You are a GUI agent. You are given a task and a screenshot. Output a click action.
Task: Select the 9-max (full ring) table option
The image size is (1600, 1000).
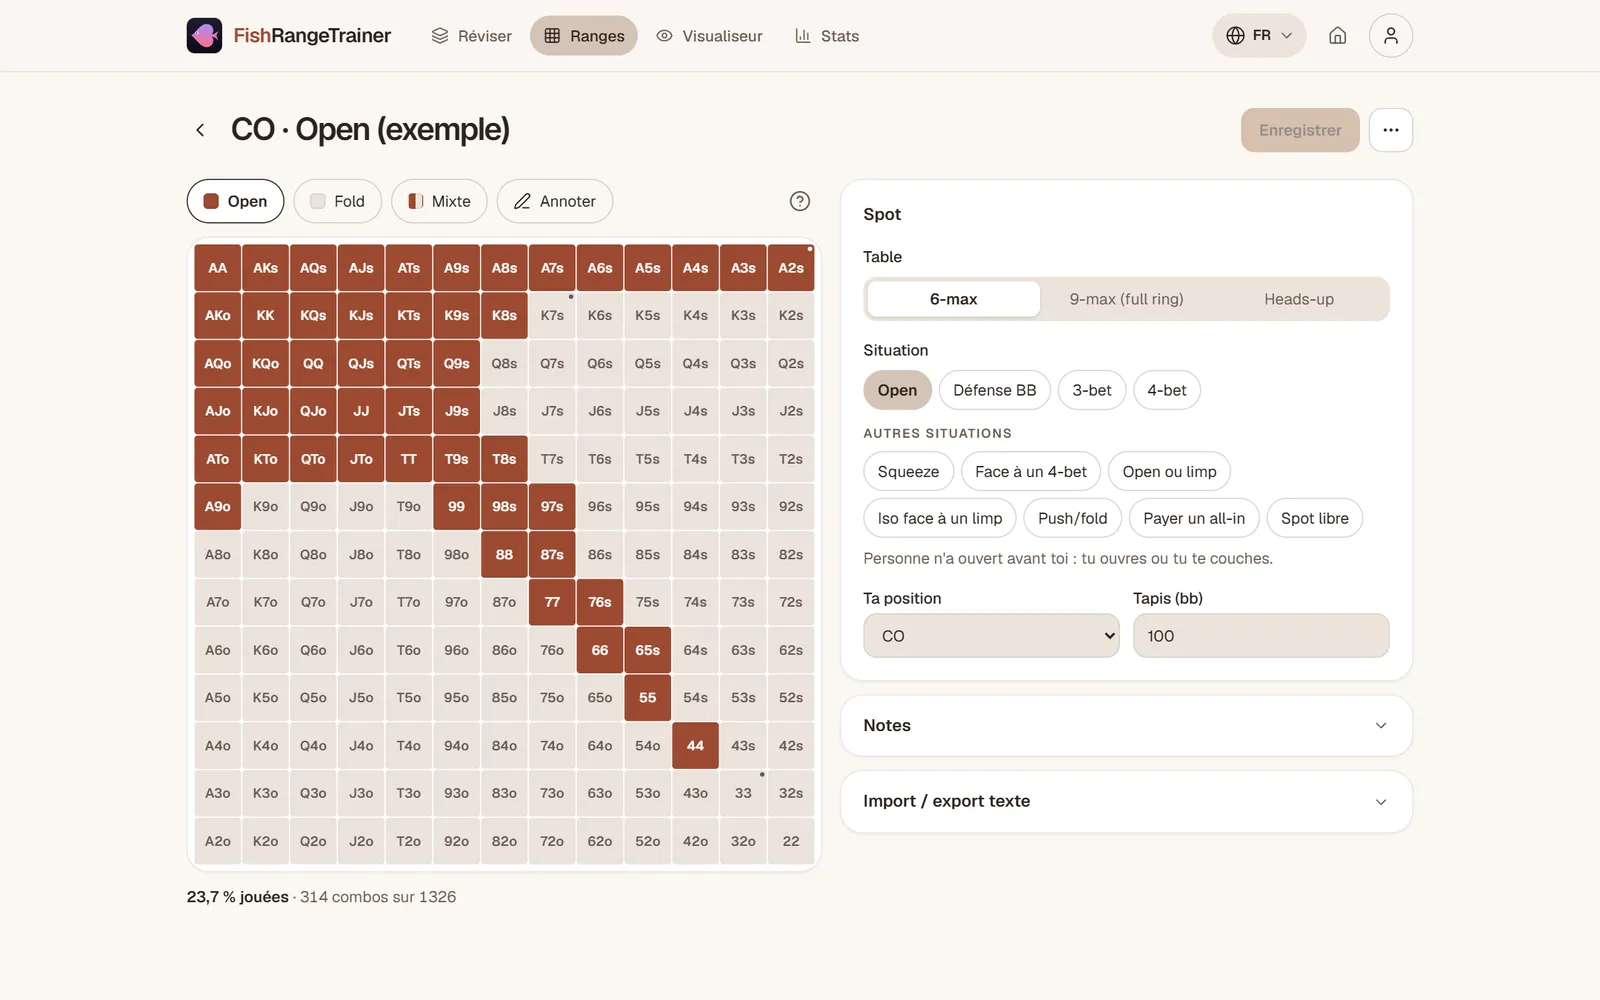click(1126, 299)
